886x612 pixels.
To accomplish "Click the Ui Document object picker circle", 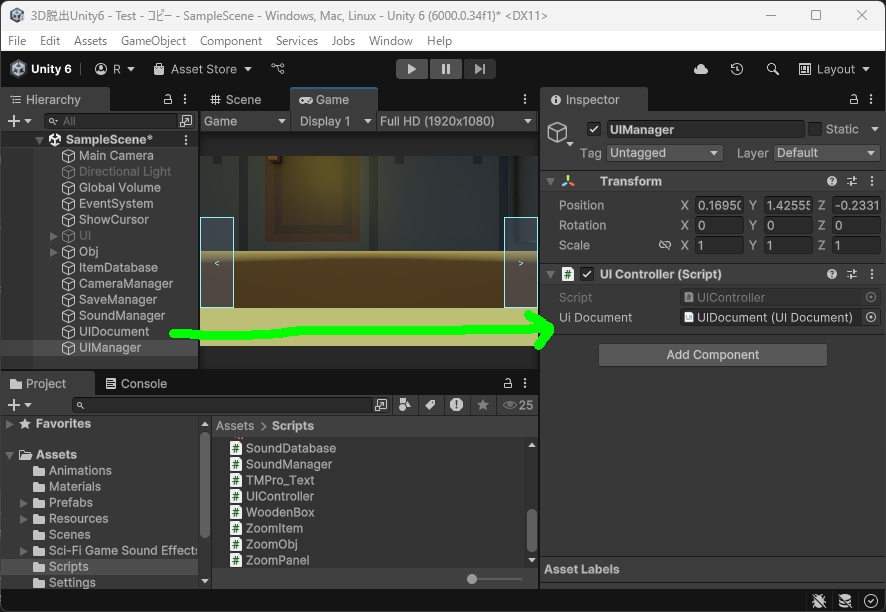I will pyautogui.click(x=871, y=318).
